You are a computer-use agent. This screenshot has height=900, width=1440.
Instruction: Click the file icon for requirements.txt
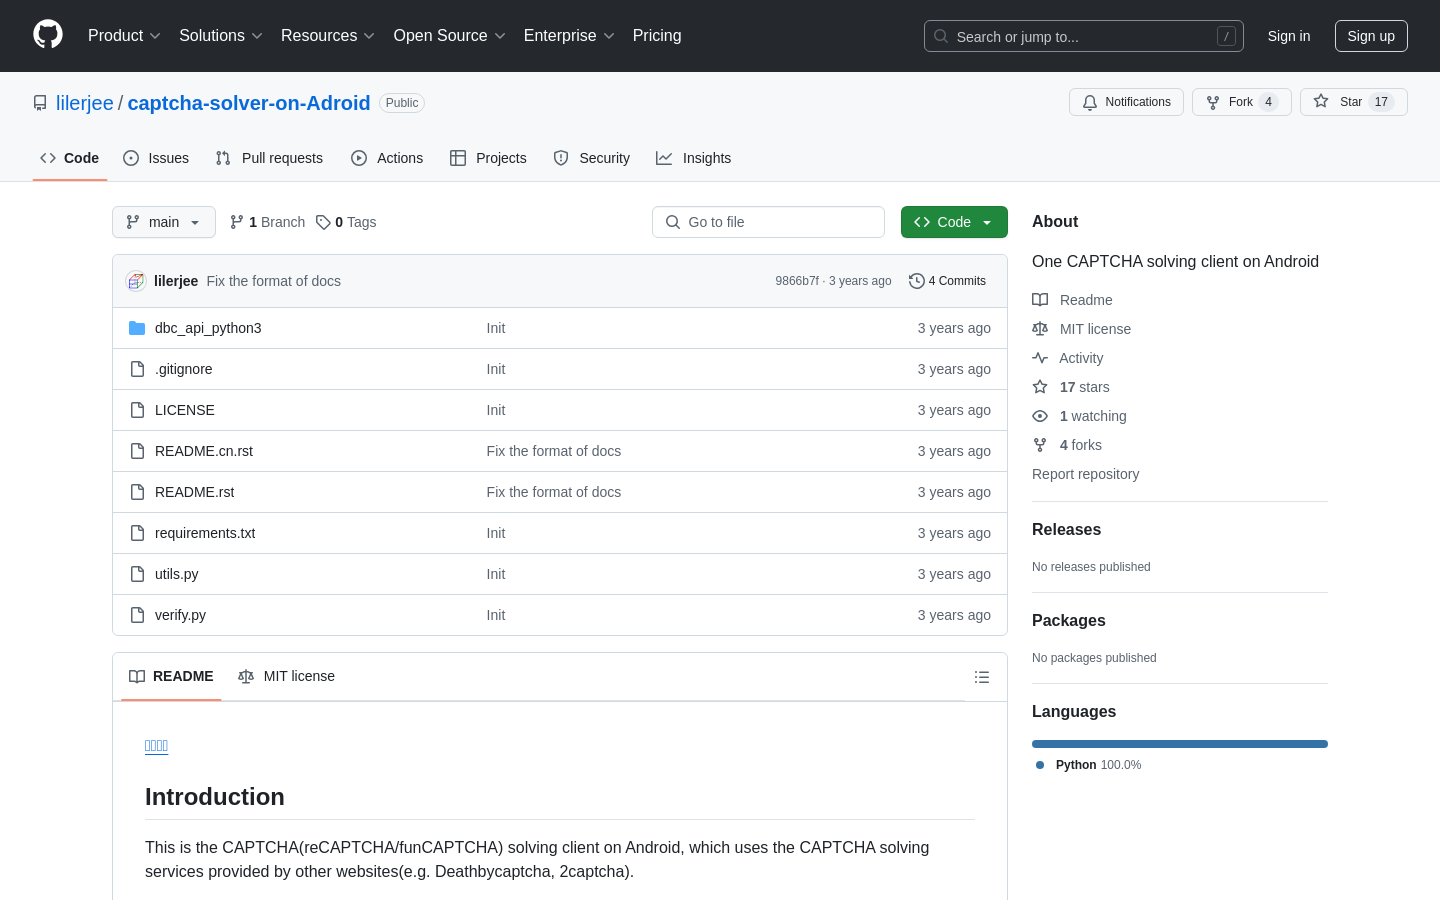[137, 533]
